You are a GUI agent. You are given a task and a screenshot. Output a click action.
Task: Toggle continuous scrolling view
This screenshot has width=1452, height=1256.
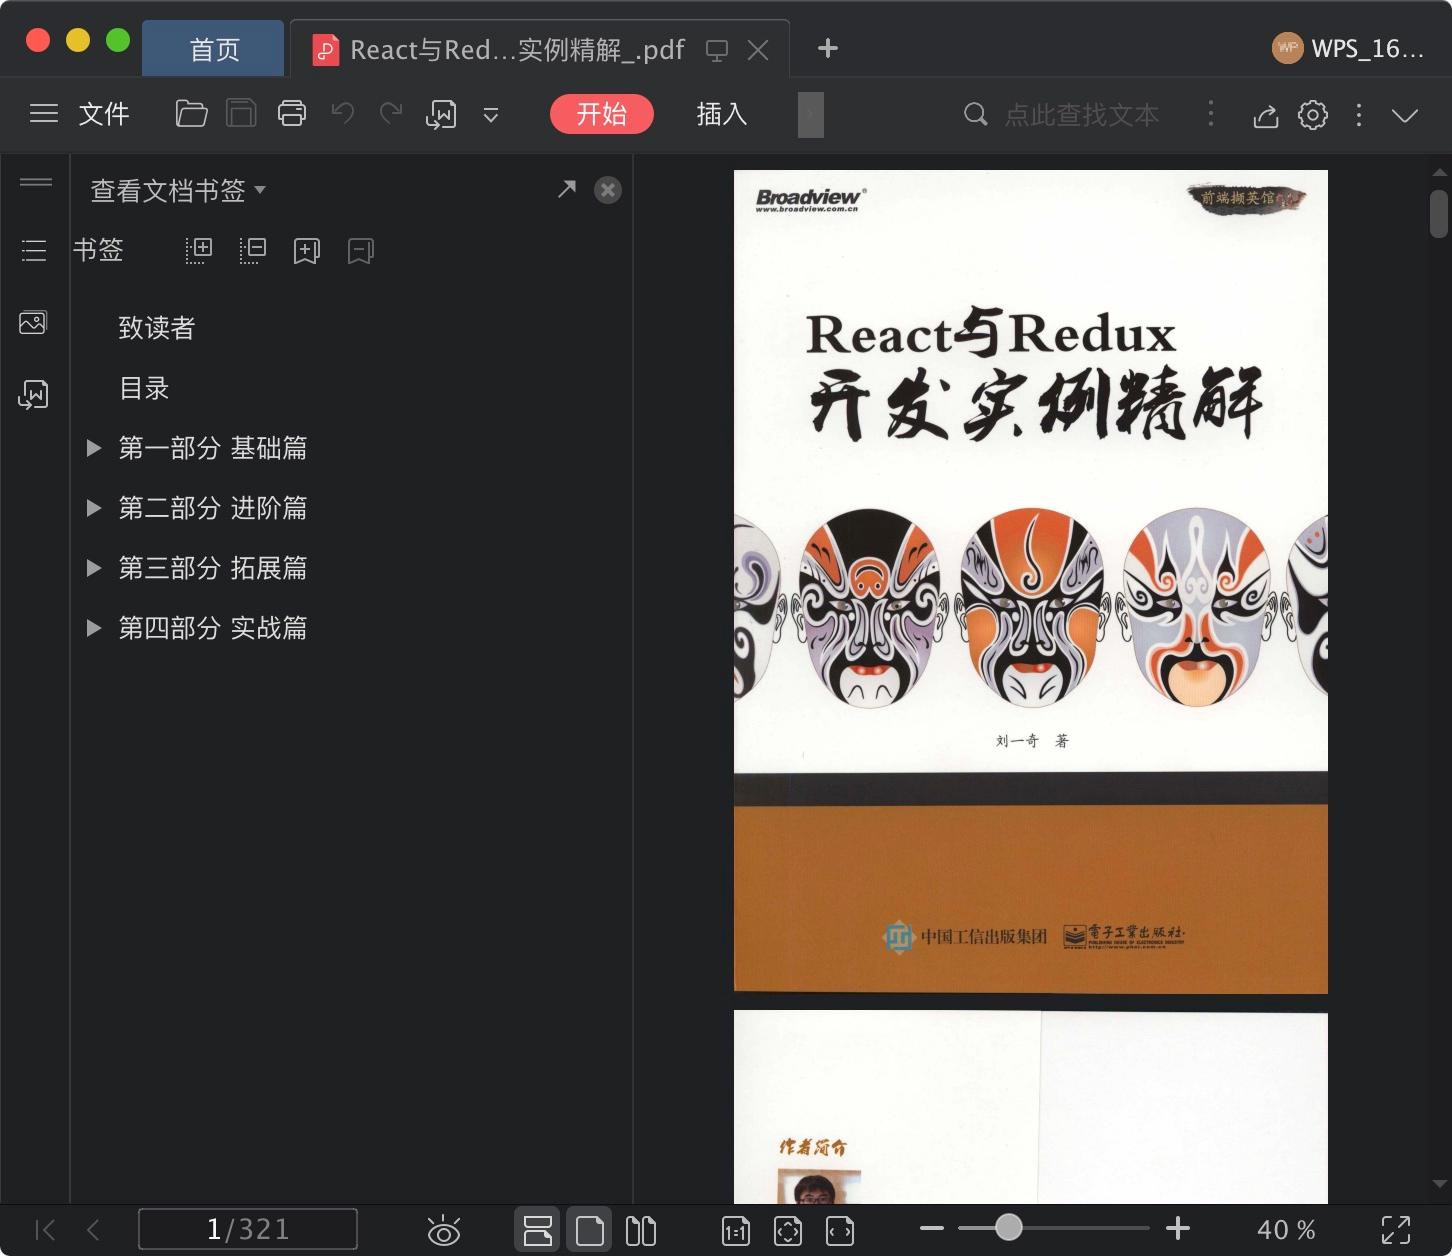pos(537,1230)
